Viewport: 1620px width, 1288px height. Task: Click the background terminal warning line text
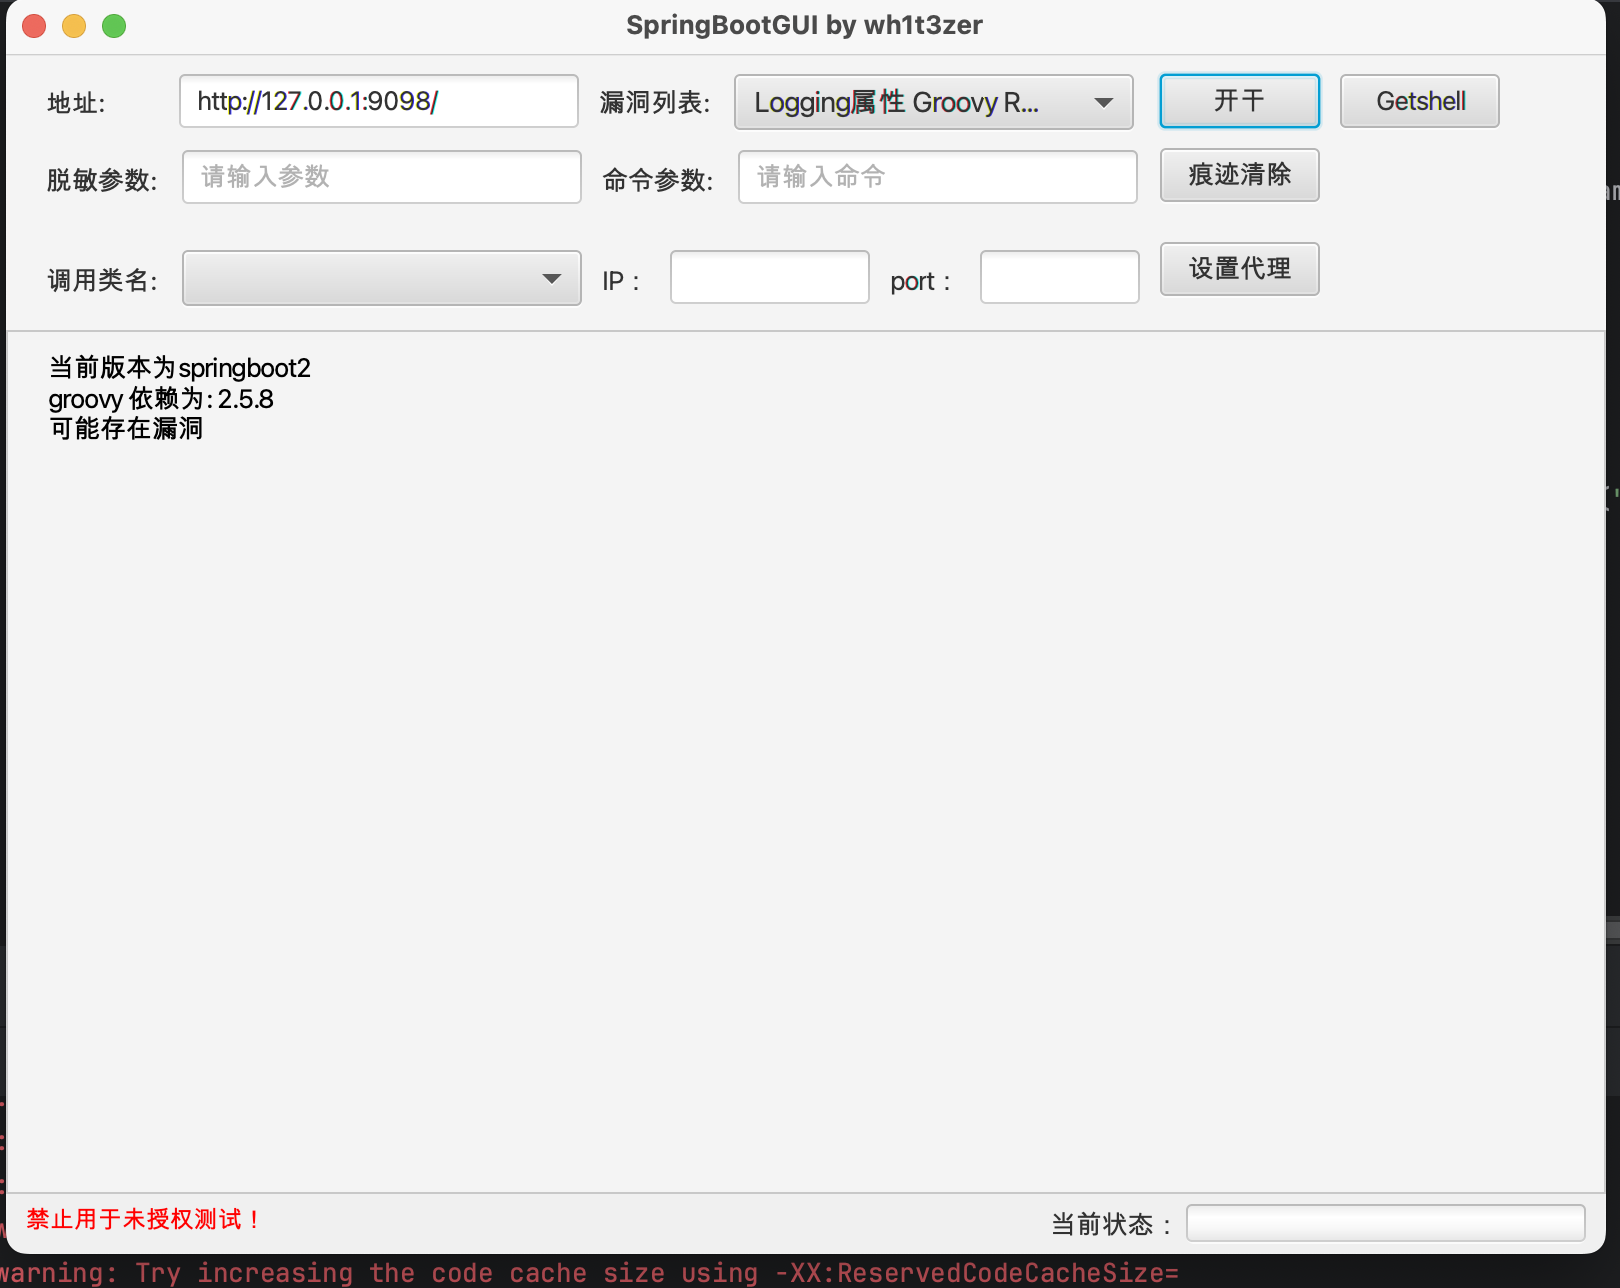click(x=589, y=1273)
